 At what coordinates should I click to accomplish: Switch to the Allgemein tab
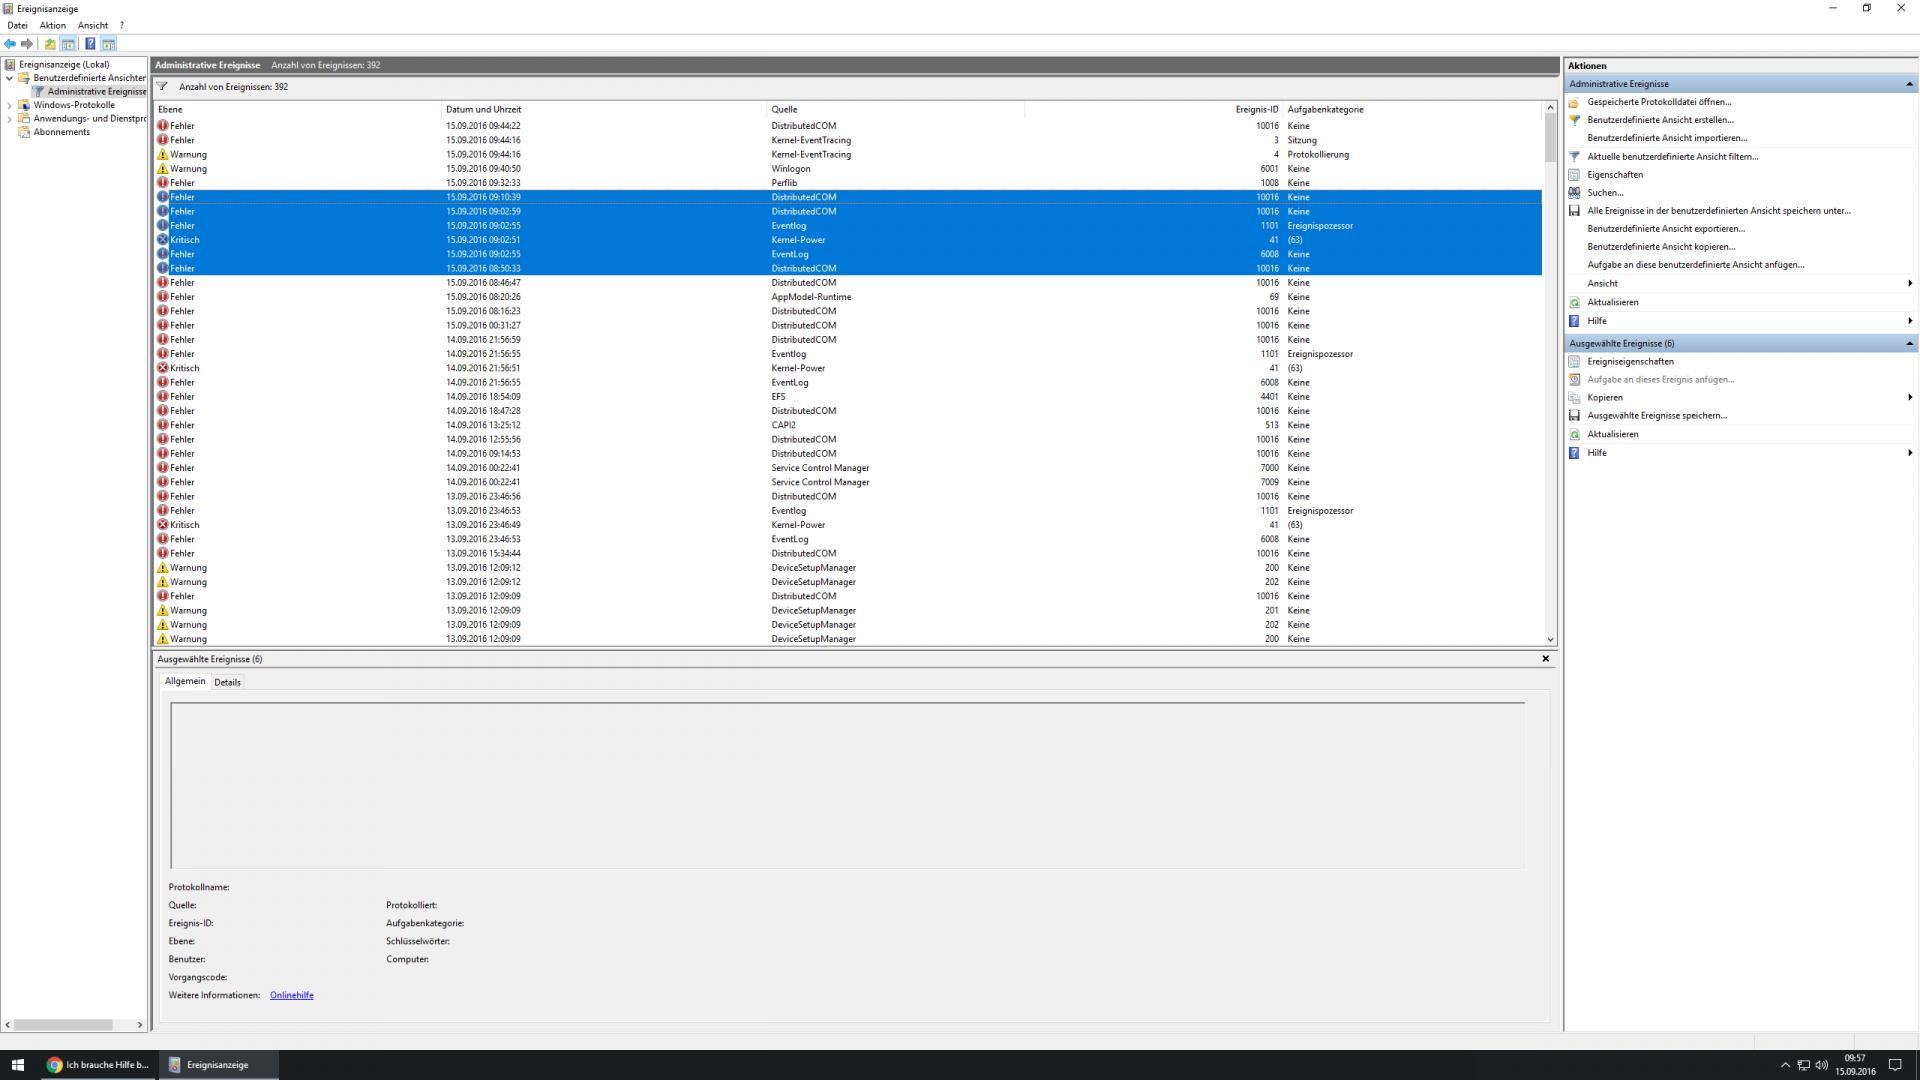(185, 682)
